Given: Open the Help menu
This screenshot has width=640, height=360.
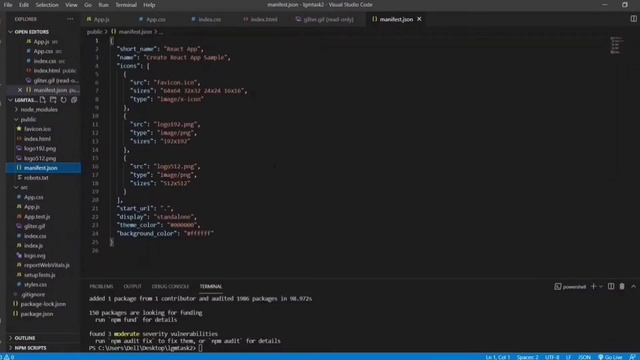Looking at the screenshot, I should [149, 5].
